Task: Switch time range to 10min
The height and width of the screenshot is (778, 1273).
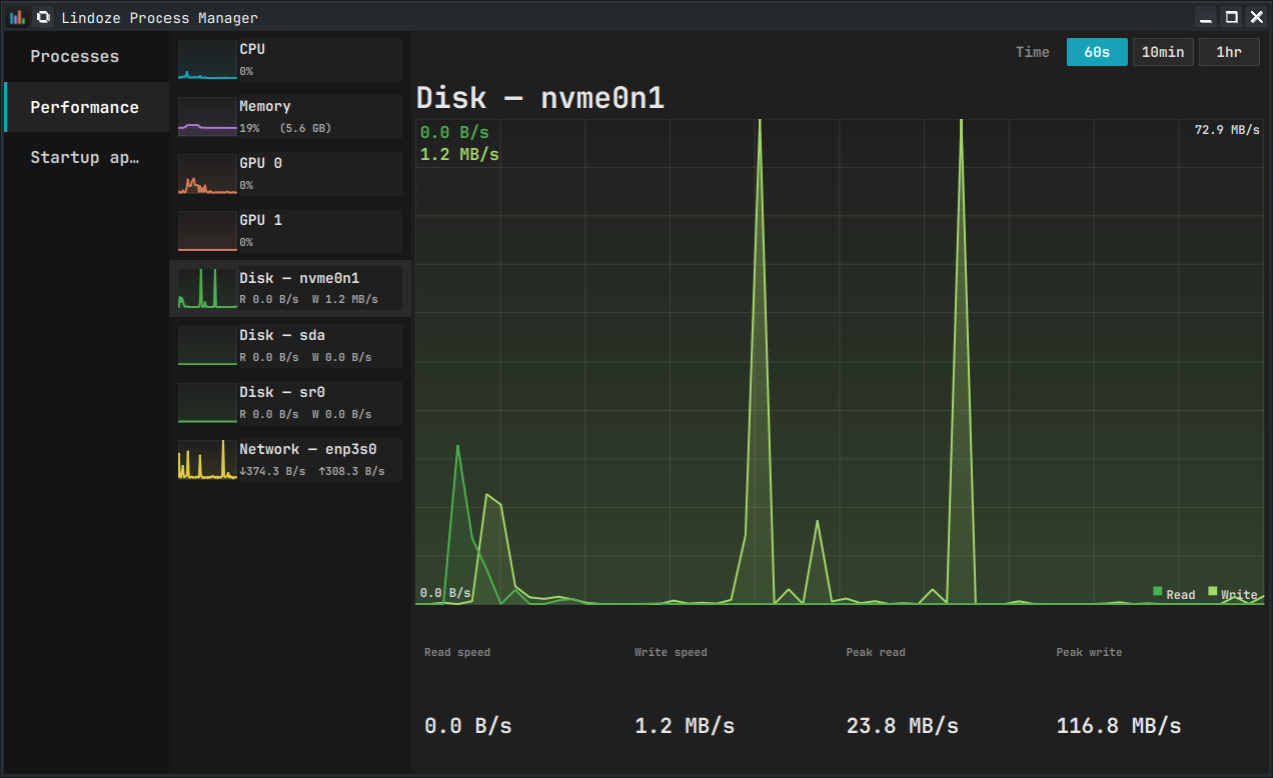Action: click(x=1163, y=52)
